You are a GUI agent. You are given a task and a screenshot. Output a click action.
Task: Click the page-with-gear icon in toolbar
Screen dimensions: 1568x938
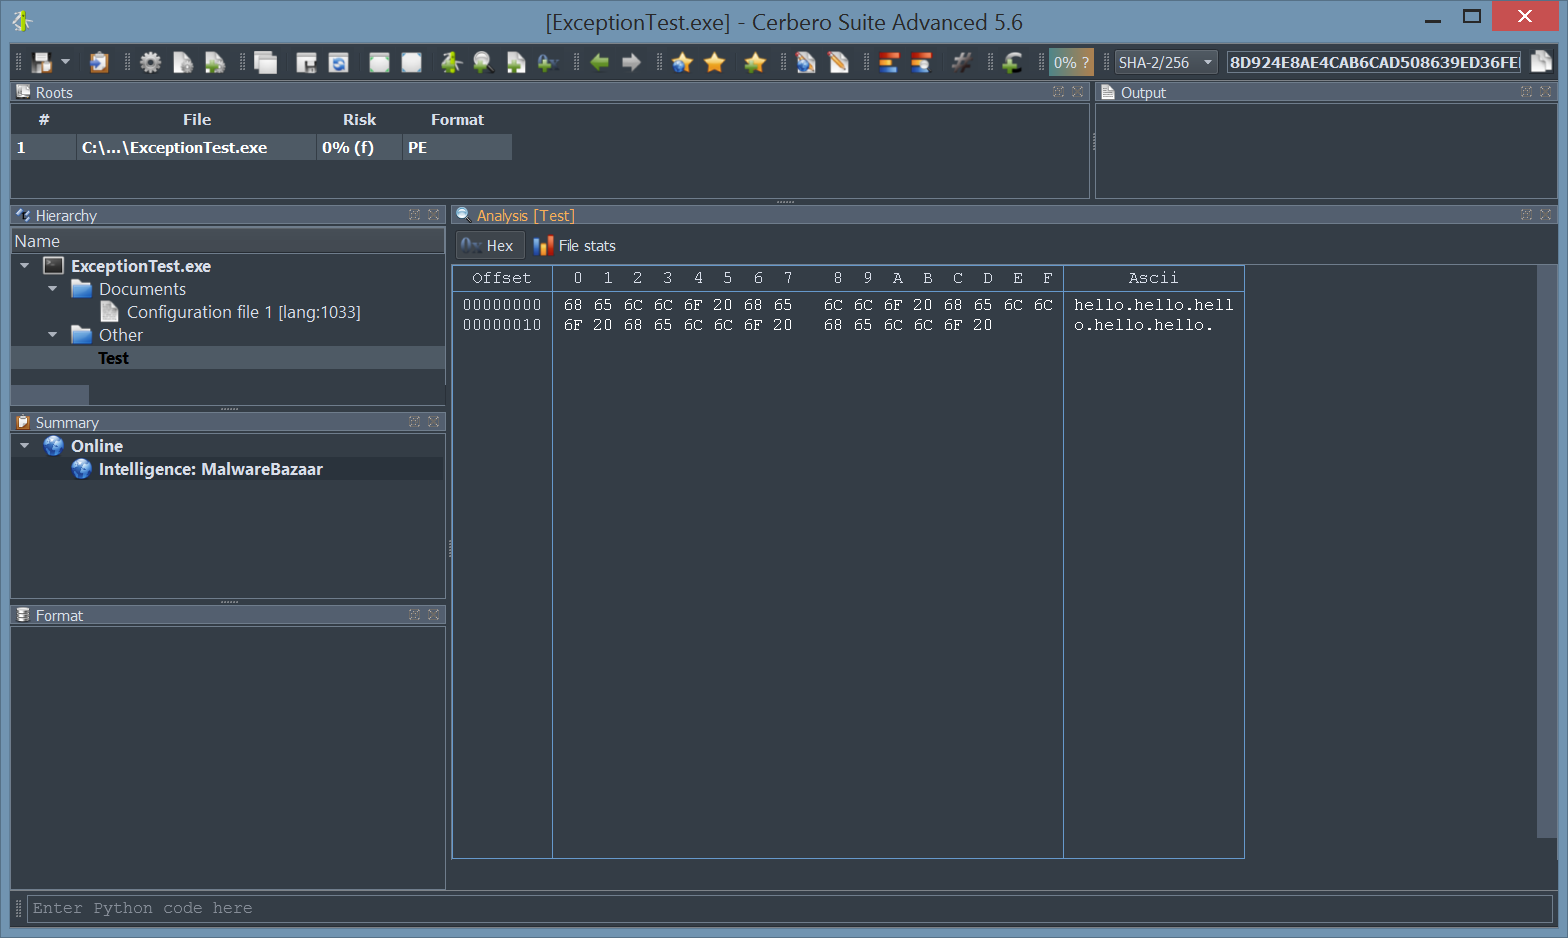click(x=183, y=62)
